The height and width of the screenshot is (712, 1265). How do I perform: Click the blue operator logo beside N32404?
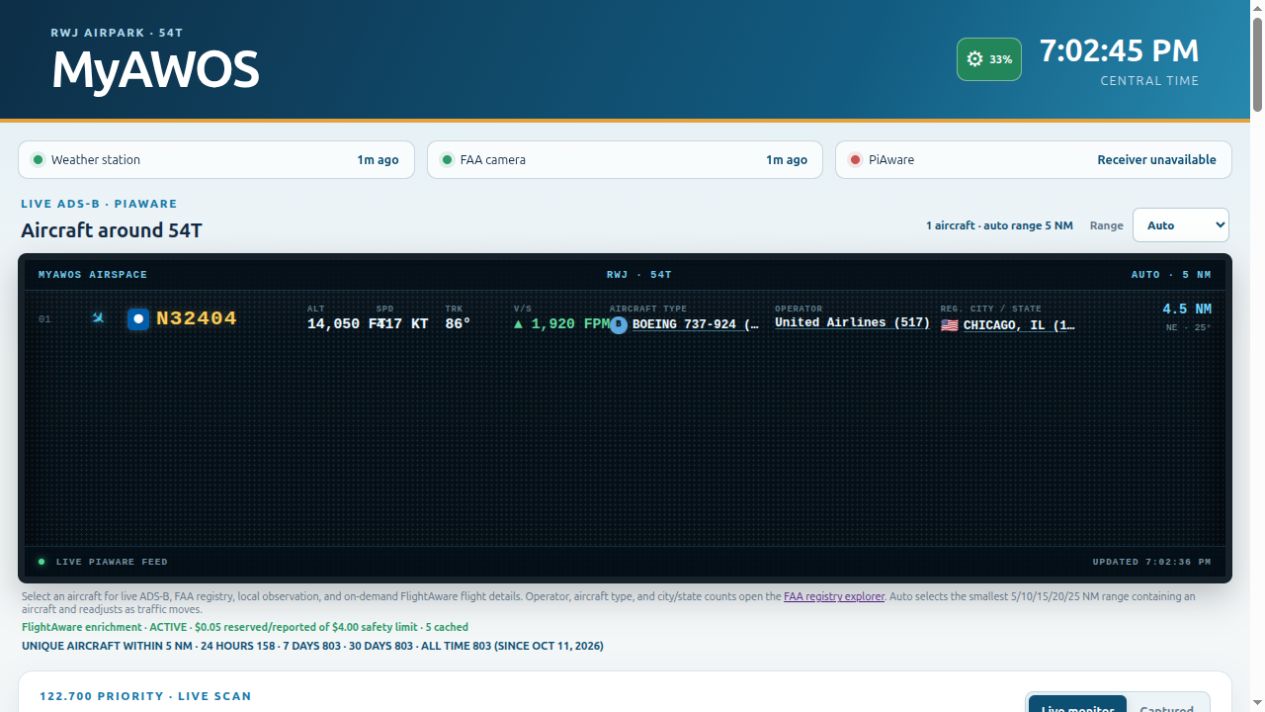coord(138,319)
